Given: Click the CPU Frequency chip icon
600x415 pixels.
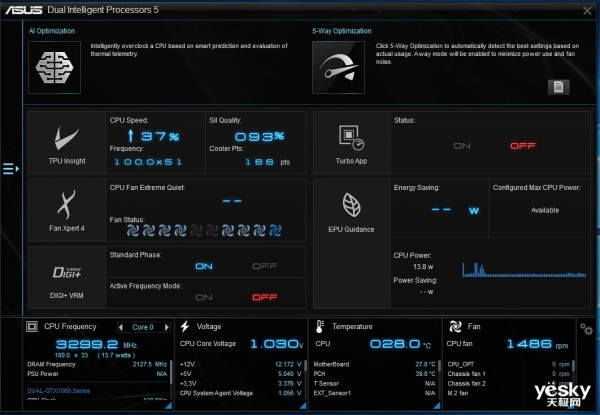Looking at the screenshot, I should click(32, 327).
